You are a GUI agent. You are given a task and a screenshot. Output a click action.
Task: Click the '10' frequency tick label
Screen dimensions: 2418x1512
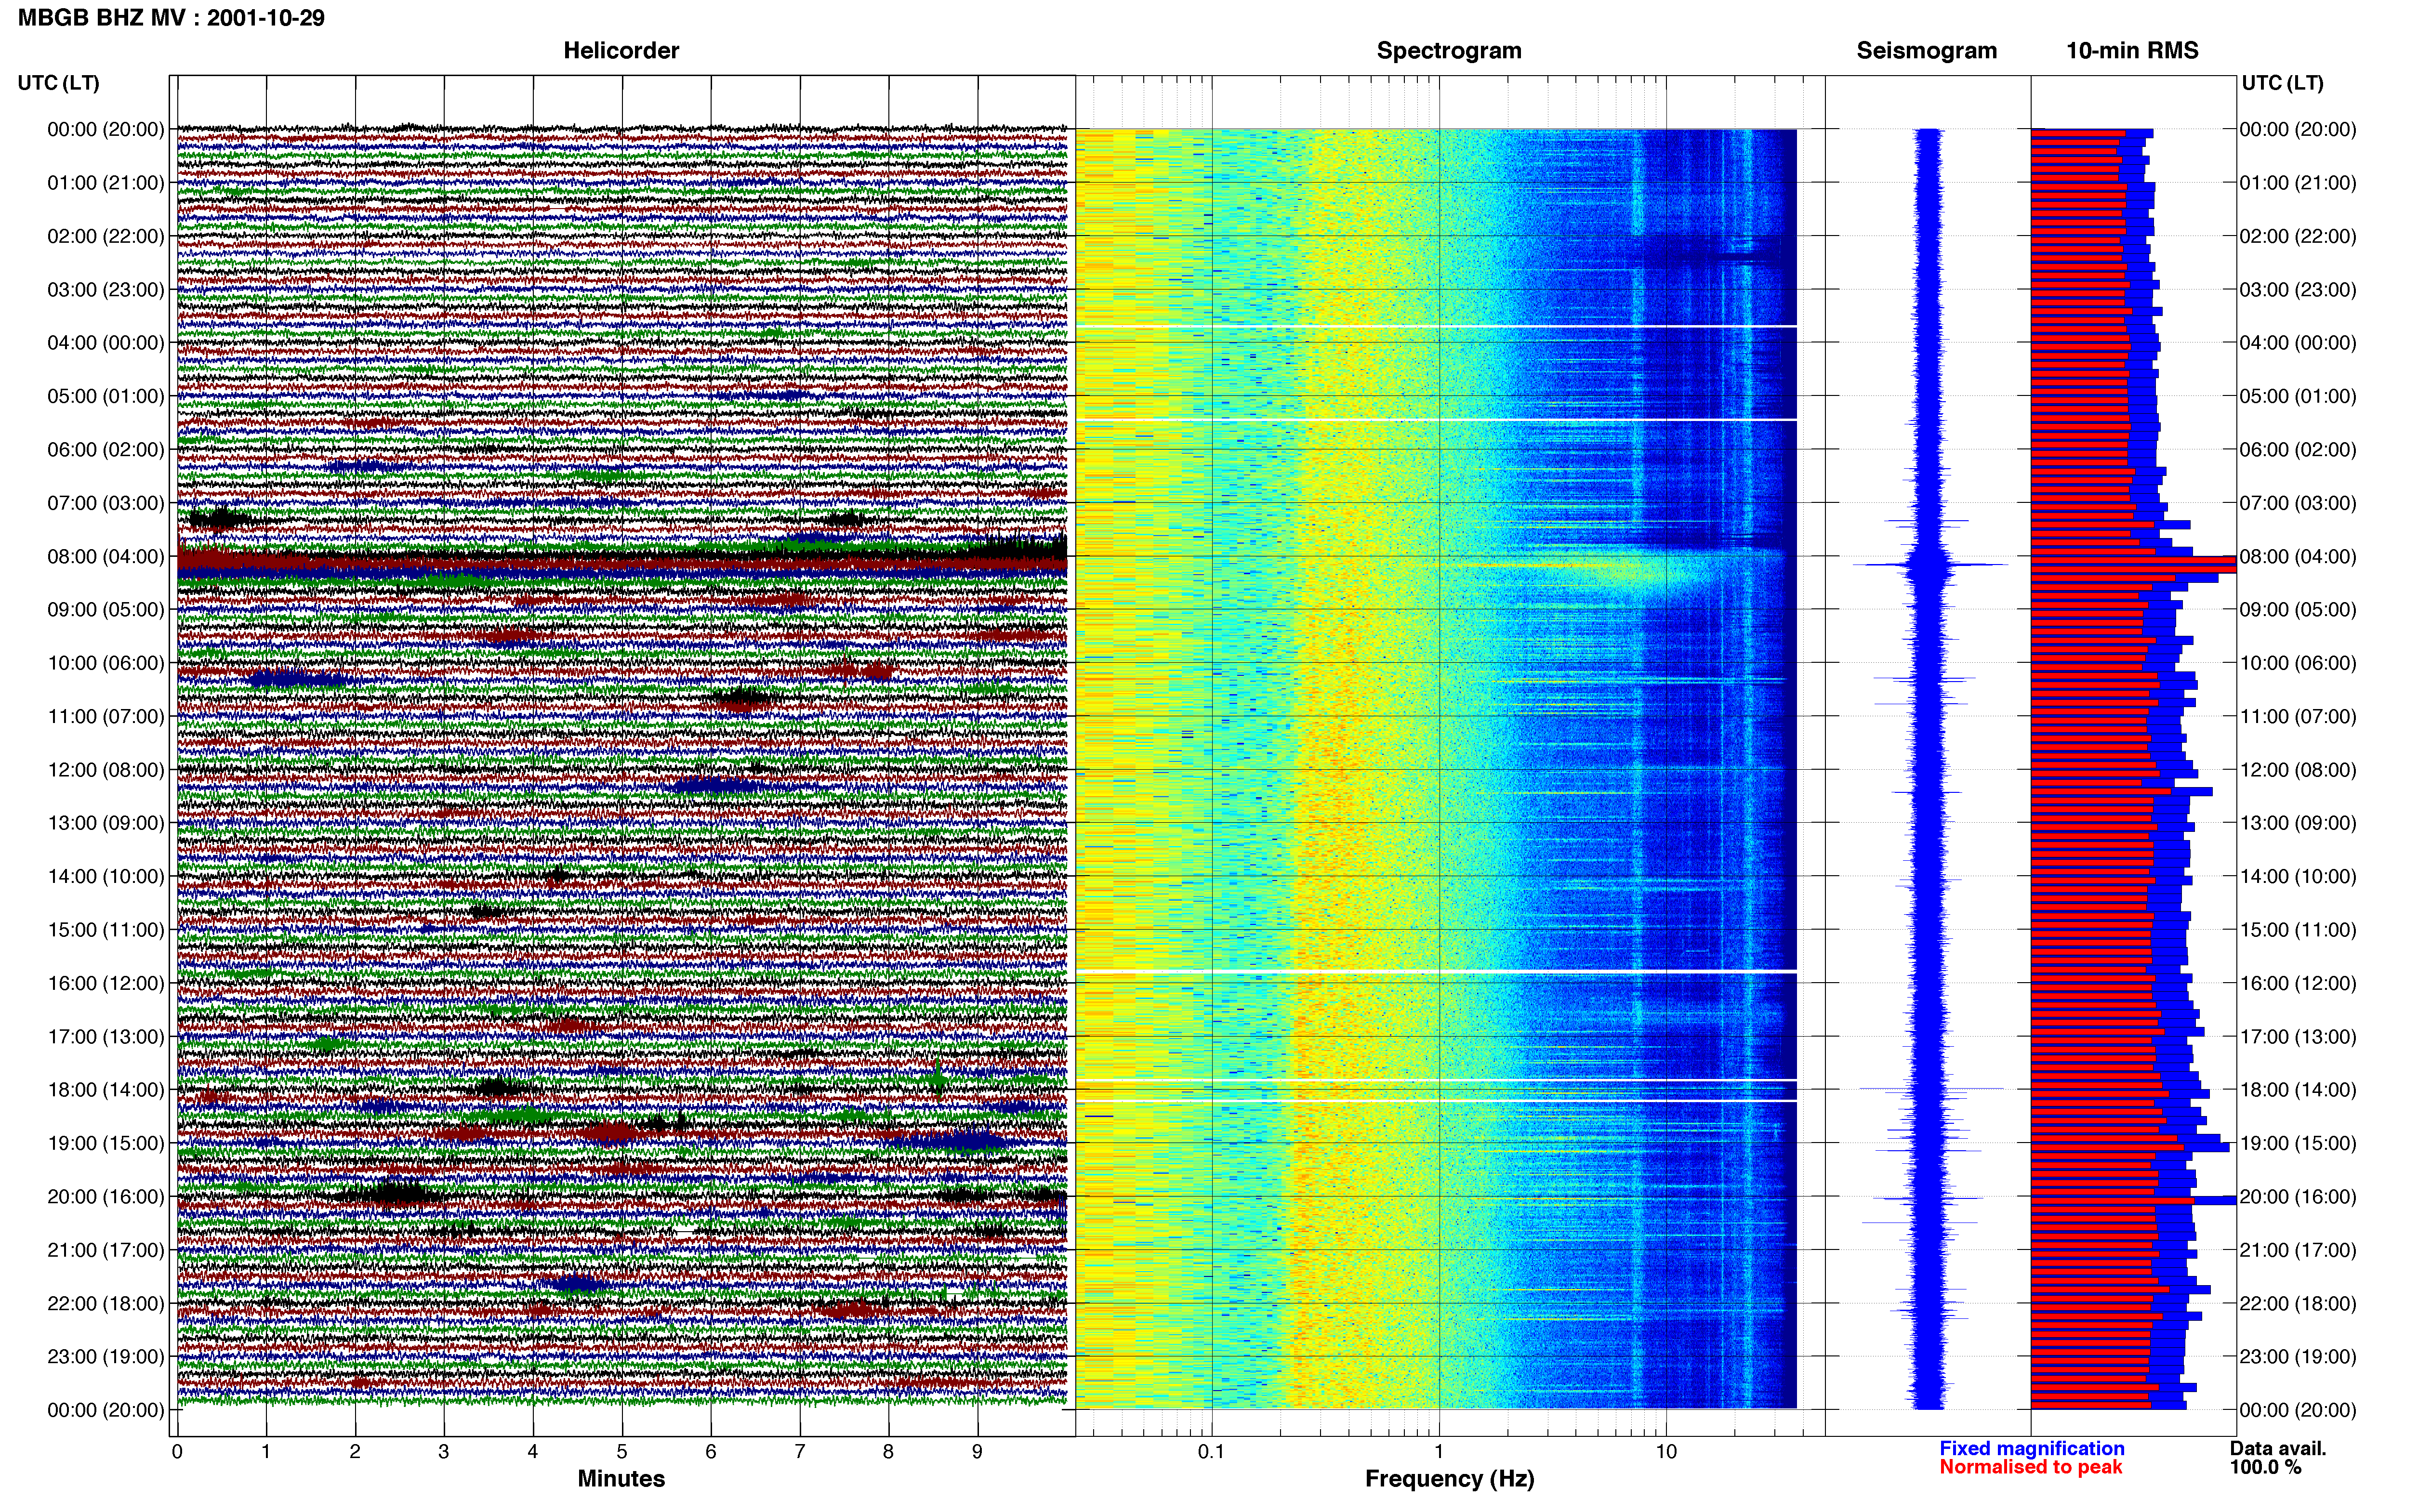point(1665,1452)
